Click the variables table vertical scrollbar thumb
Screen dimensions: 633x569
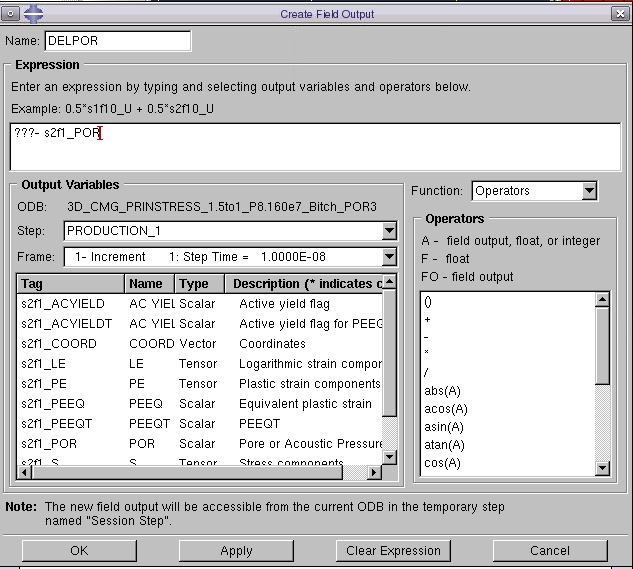click(389, 352)
